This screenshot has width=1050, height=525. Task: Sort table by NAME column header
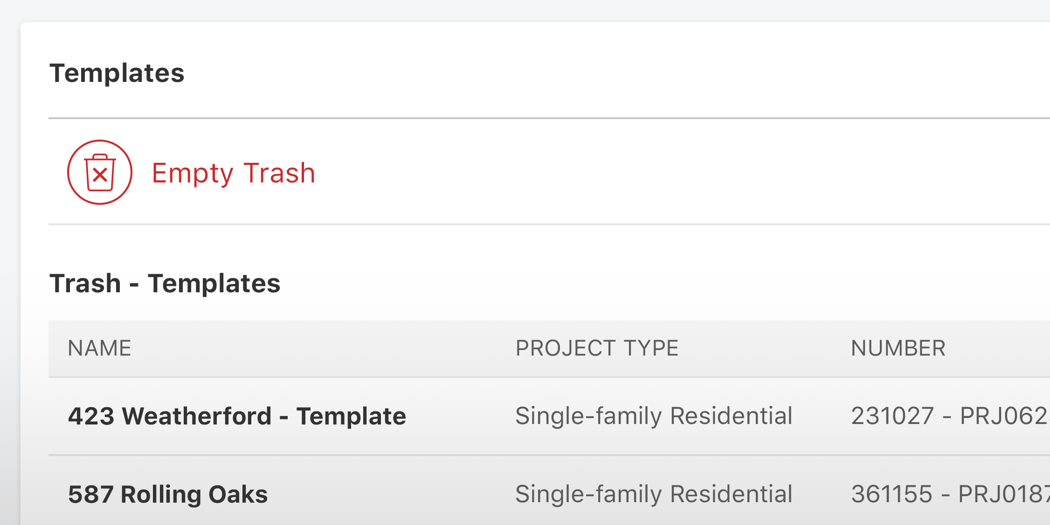coord(99,348)
